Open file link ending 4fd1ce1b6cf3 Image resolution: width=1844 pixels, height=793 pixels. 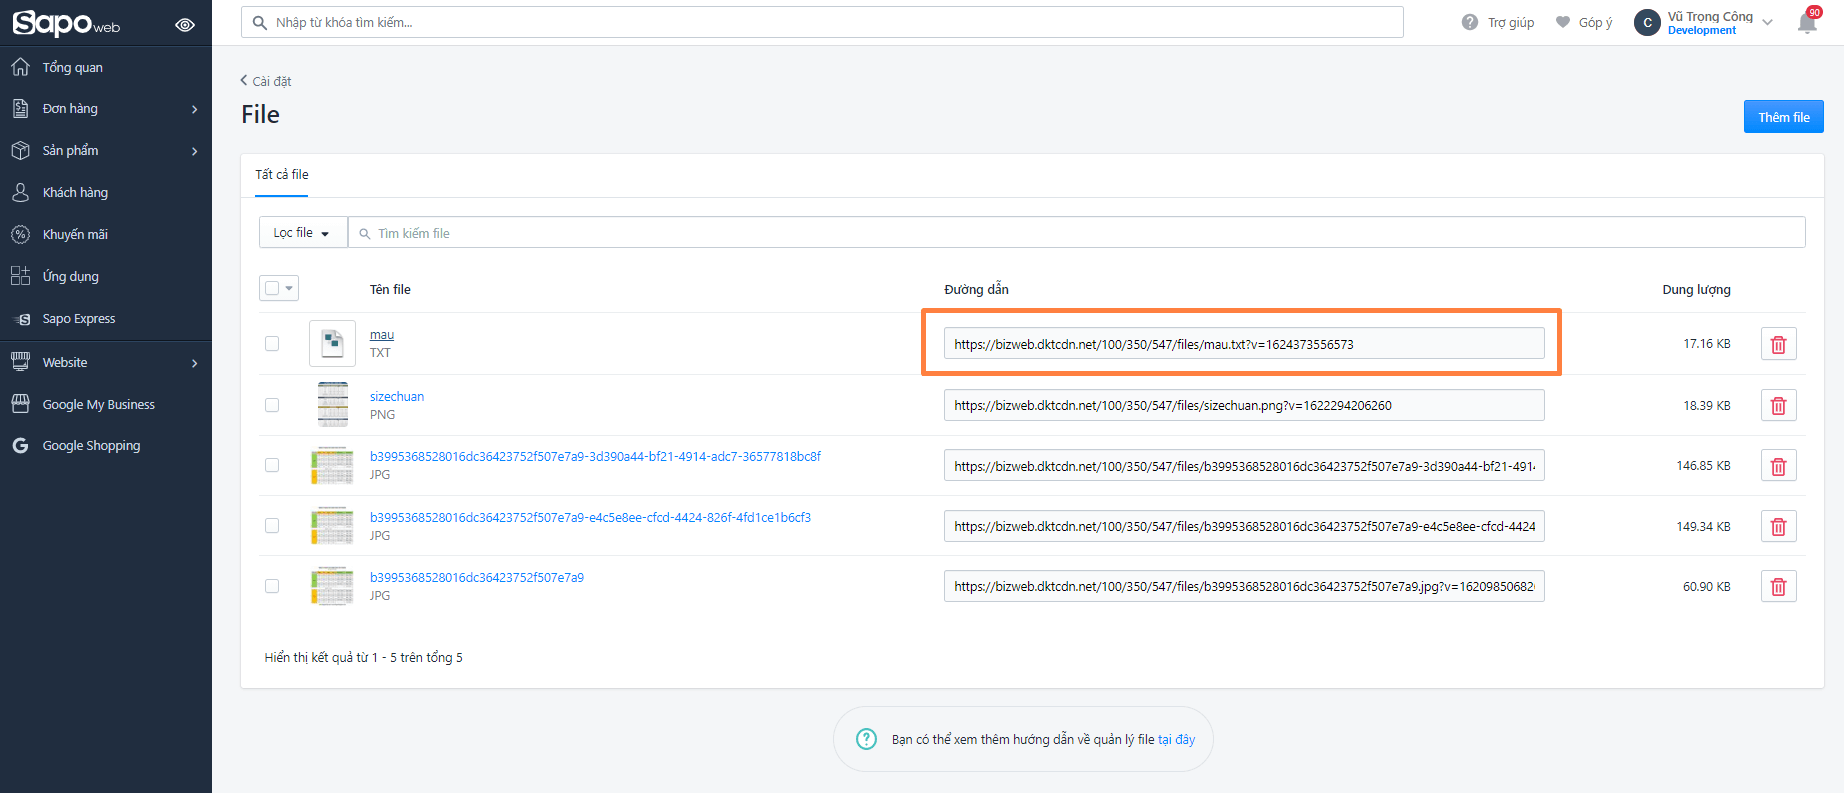(590, 518)
